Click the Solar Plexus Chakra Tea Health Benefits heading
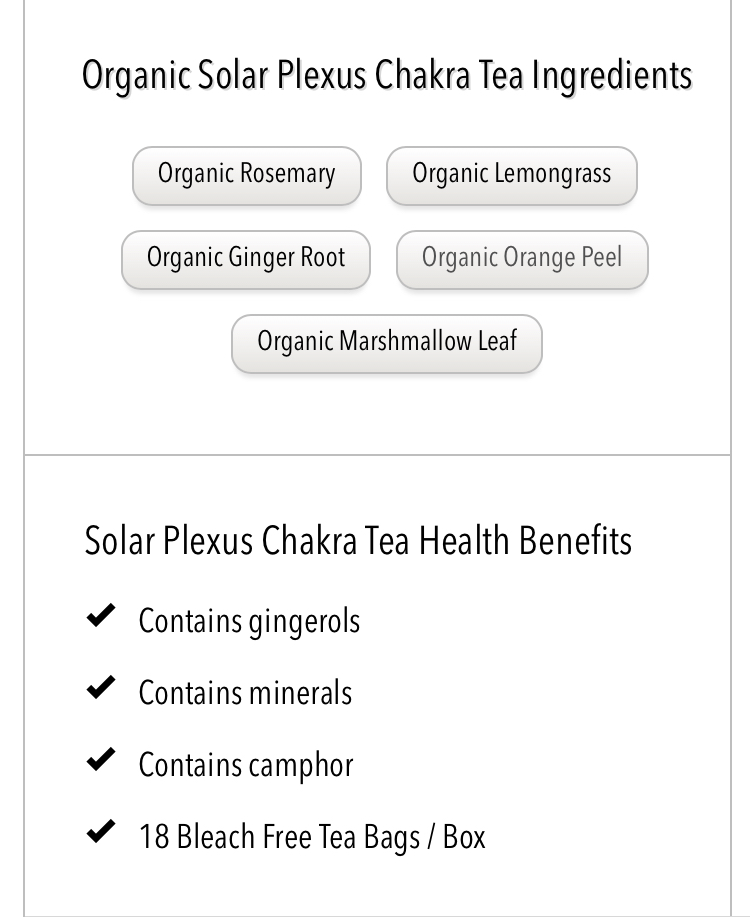750x917 pixels. pos(358,540)
